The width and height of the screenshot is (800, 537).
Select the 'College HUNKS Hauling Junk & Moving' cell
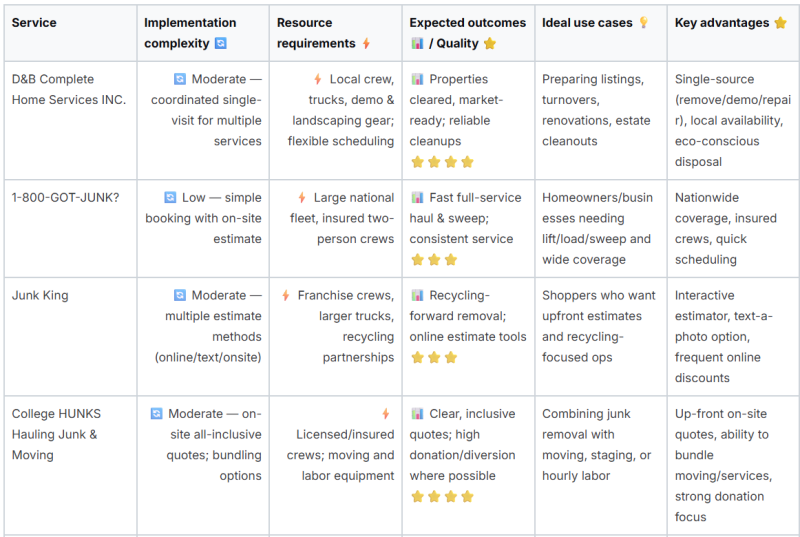pos(70,465)
